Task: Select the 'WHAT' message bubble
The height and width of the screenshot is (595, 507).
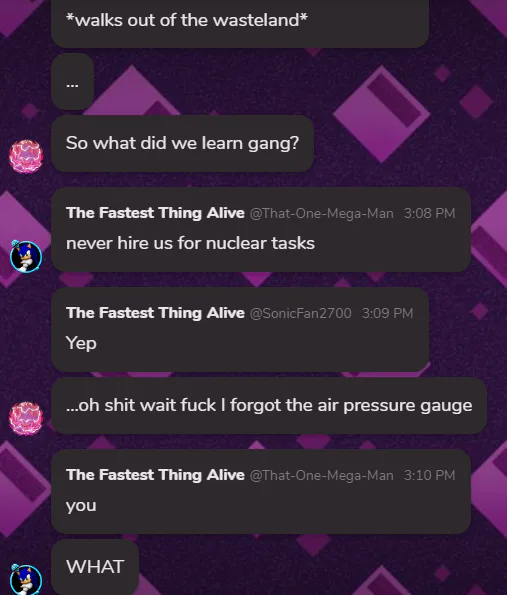Action: tap(95, 567)
